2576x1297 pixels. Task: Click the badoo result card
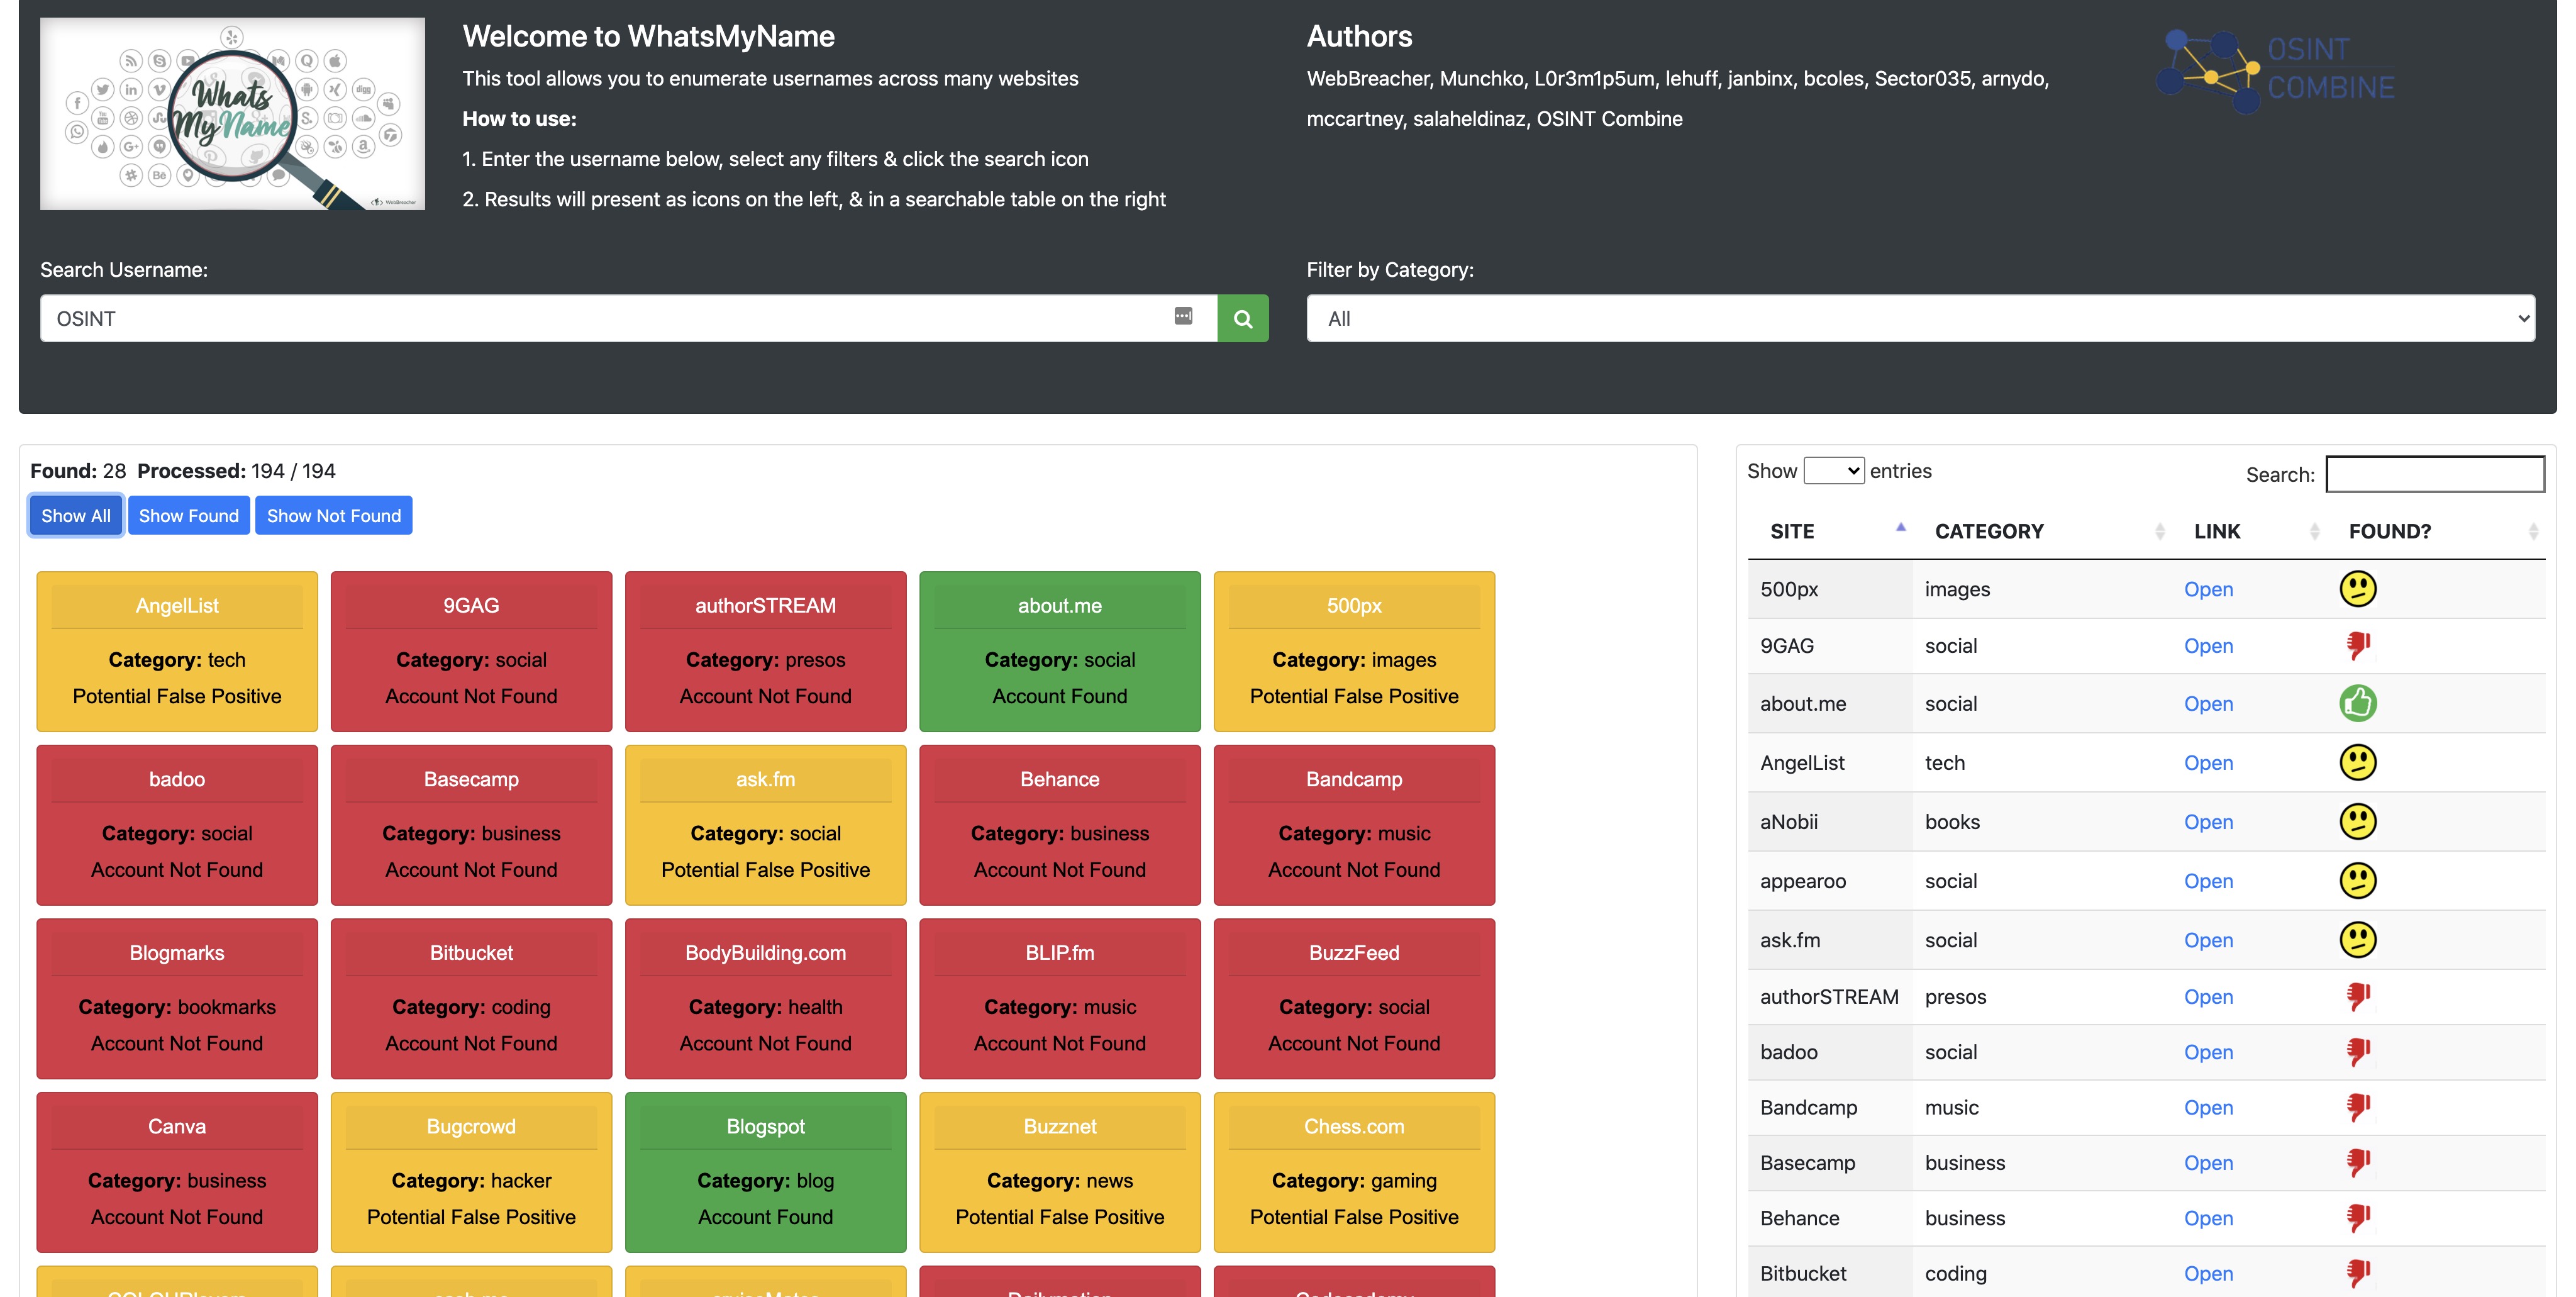click(x=177, y=825)
